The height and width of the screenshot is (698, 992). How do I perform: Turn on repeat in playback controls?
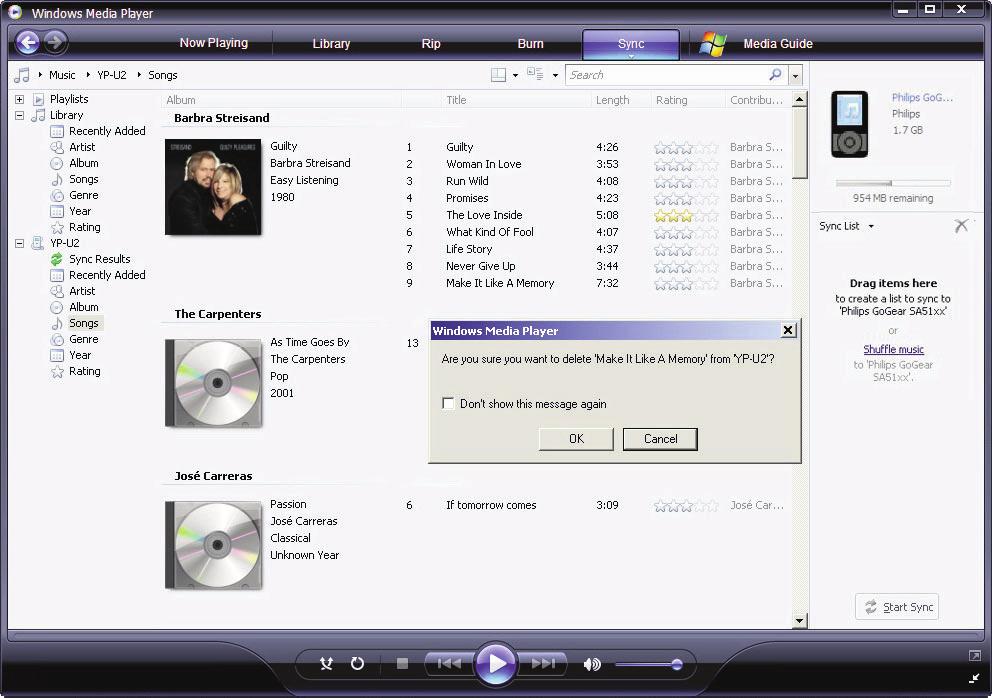click(x=357, y=664)
